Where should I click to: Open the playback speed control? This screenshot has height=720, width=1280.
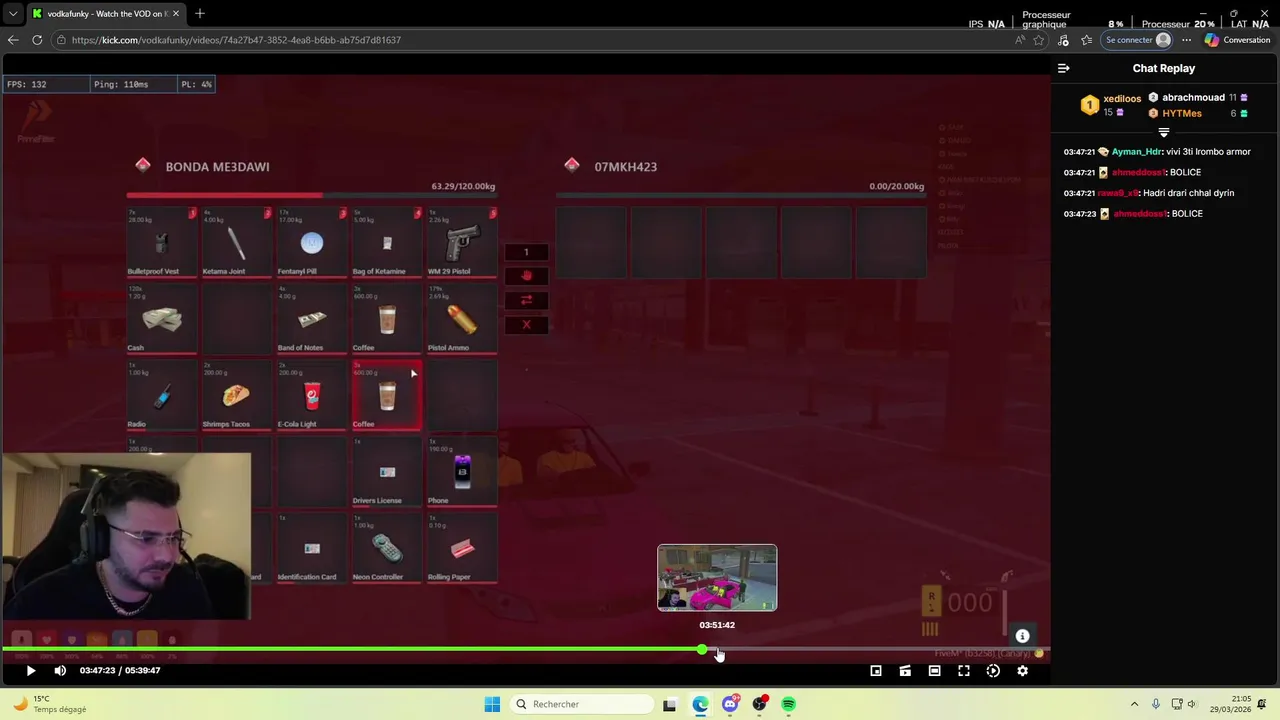click(x=993, y=671)
